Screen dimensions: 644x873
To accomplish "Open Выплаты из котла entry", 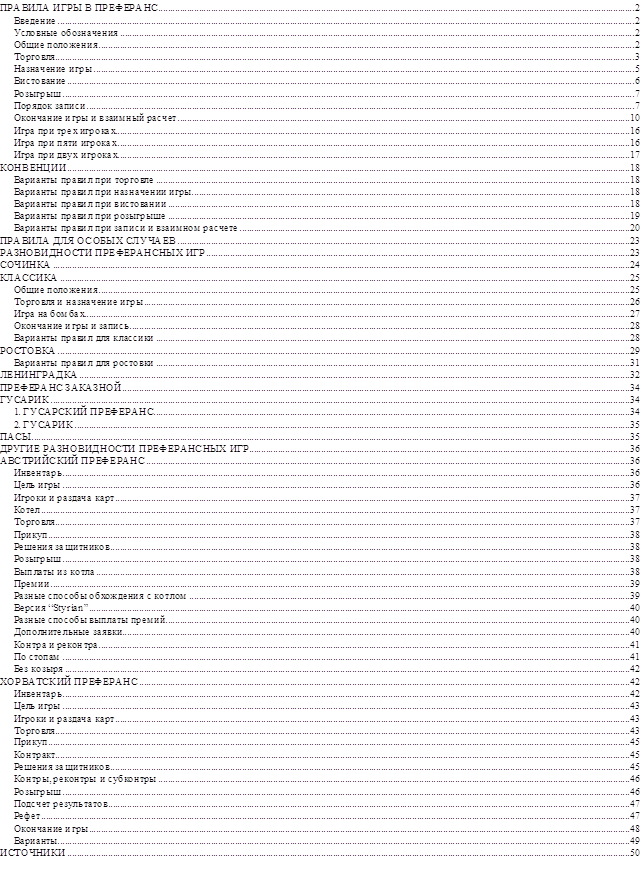I will pos(55,570).
